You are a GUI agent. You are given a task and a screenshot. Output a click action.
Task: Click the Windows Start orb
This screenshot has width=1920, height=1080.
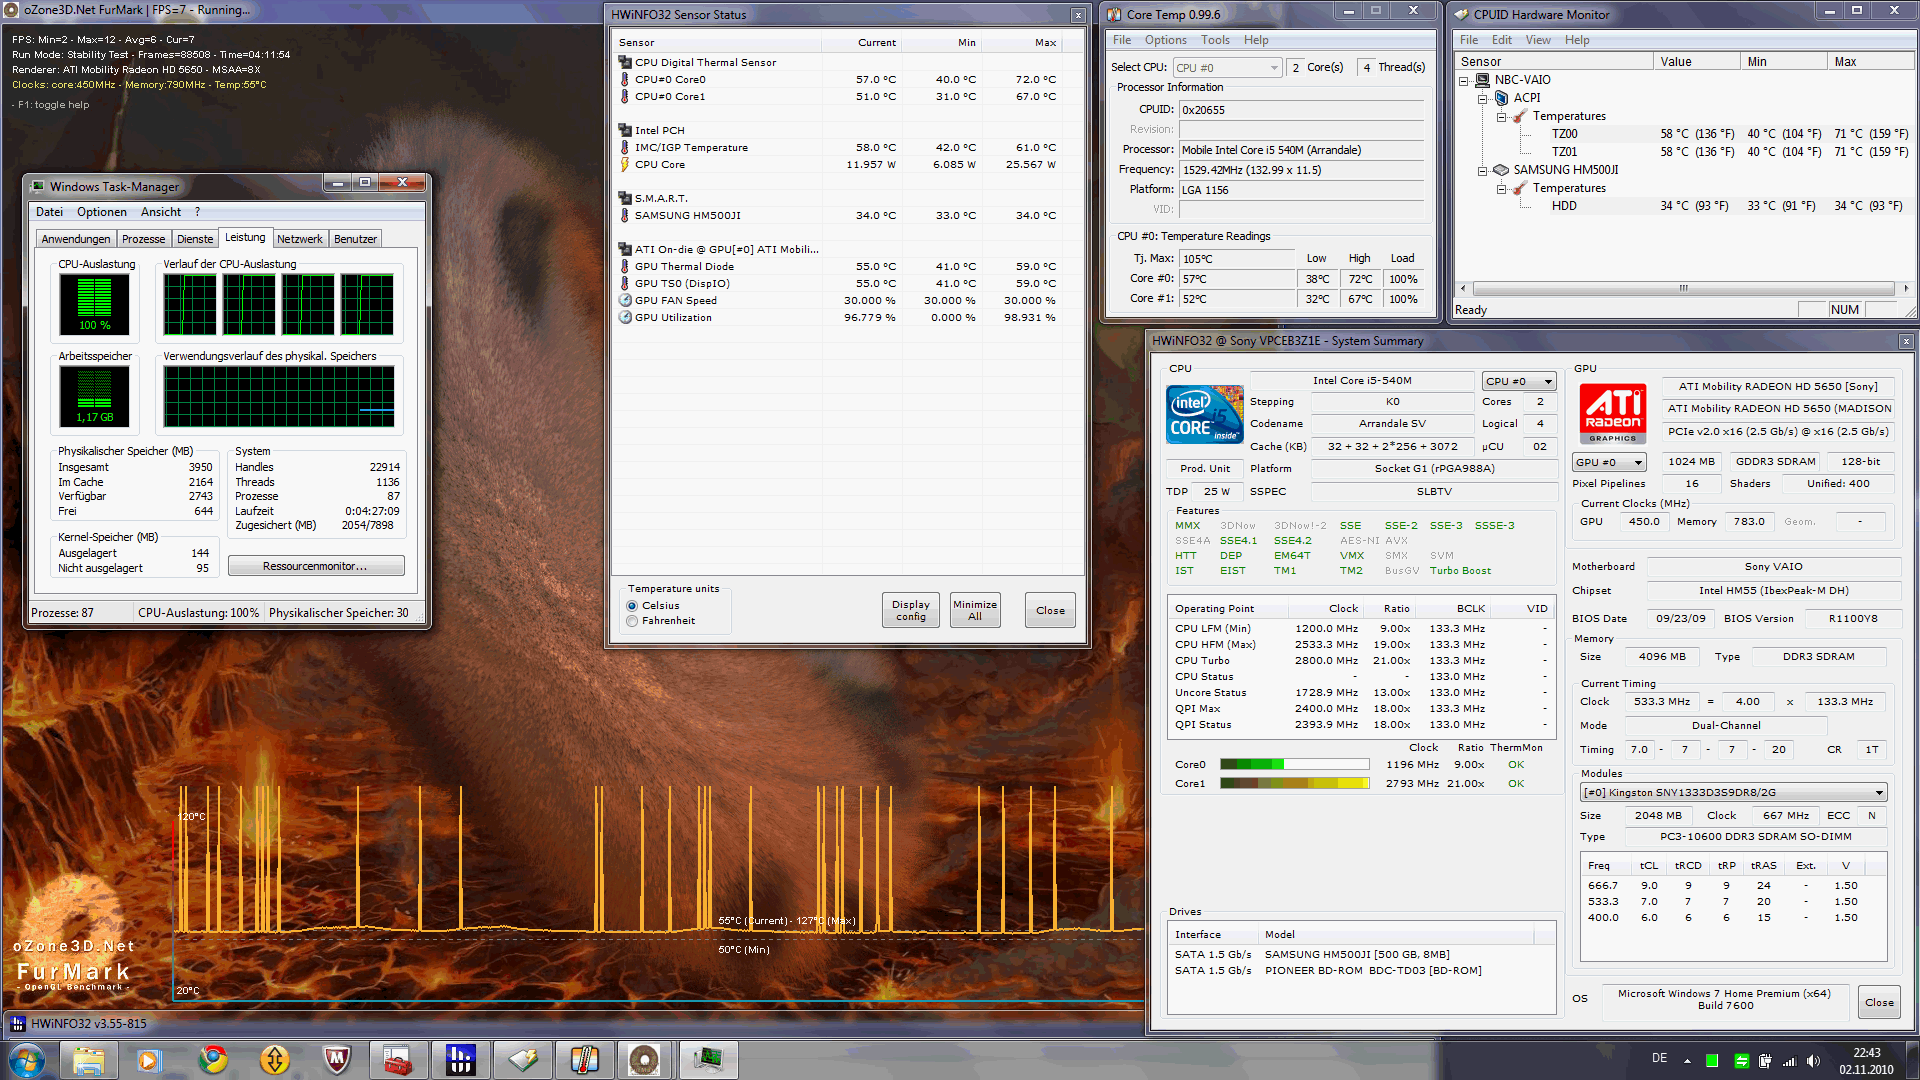tap(27, 1059)
